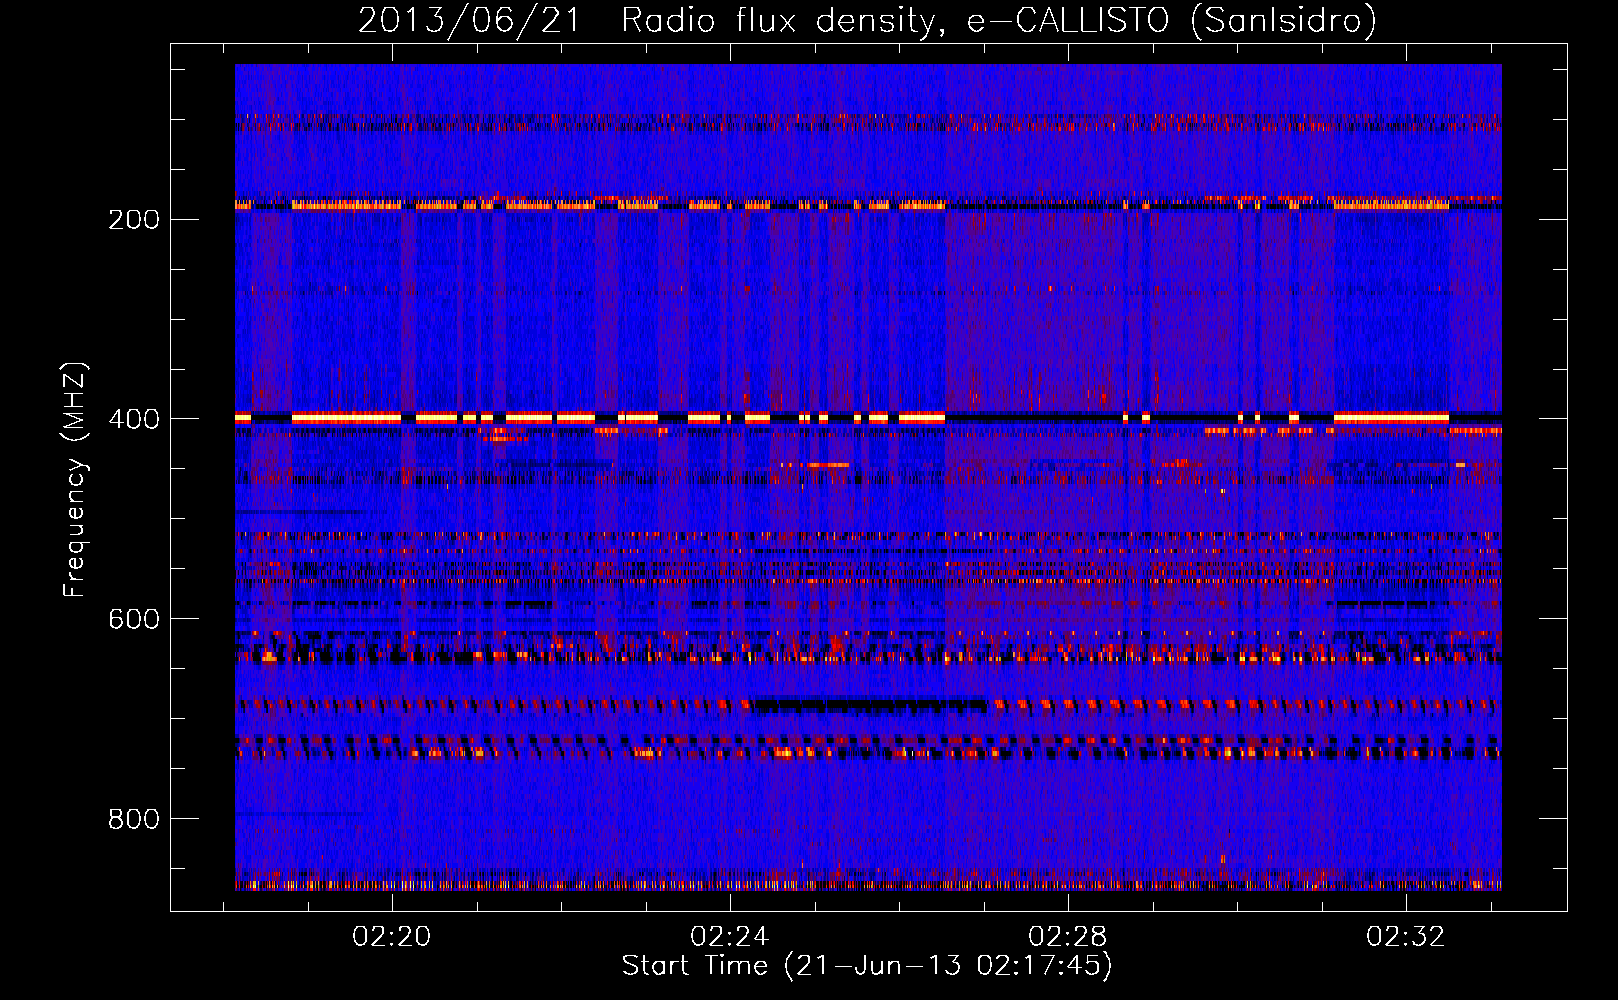The height and width of the screenshot is (1000, 1618).
Task: Click the 'Start Time (21-Jun-13 02:17:45)' label
Action: point(867,966)
